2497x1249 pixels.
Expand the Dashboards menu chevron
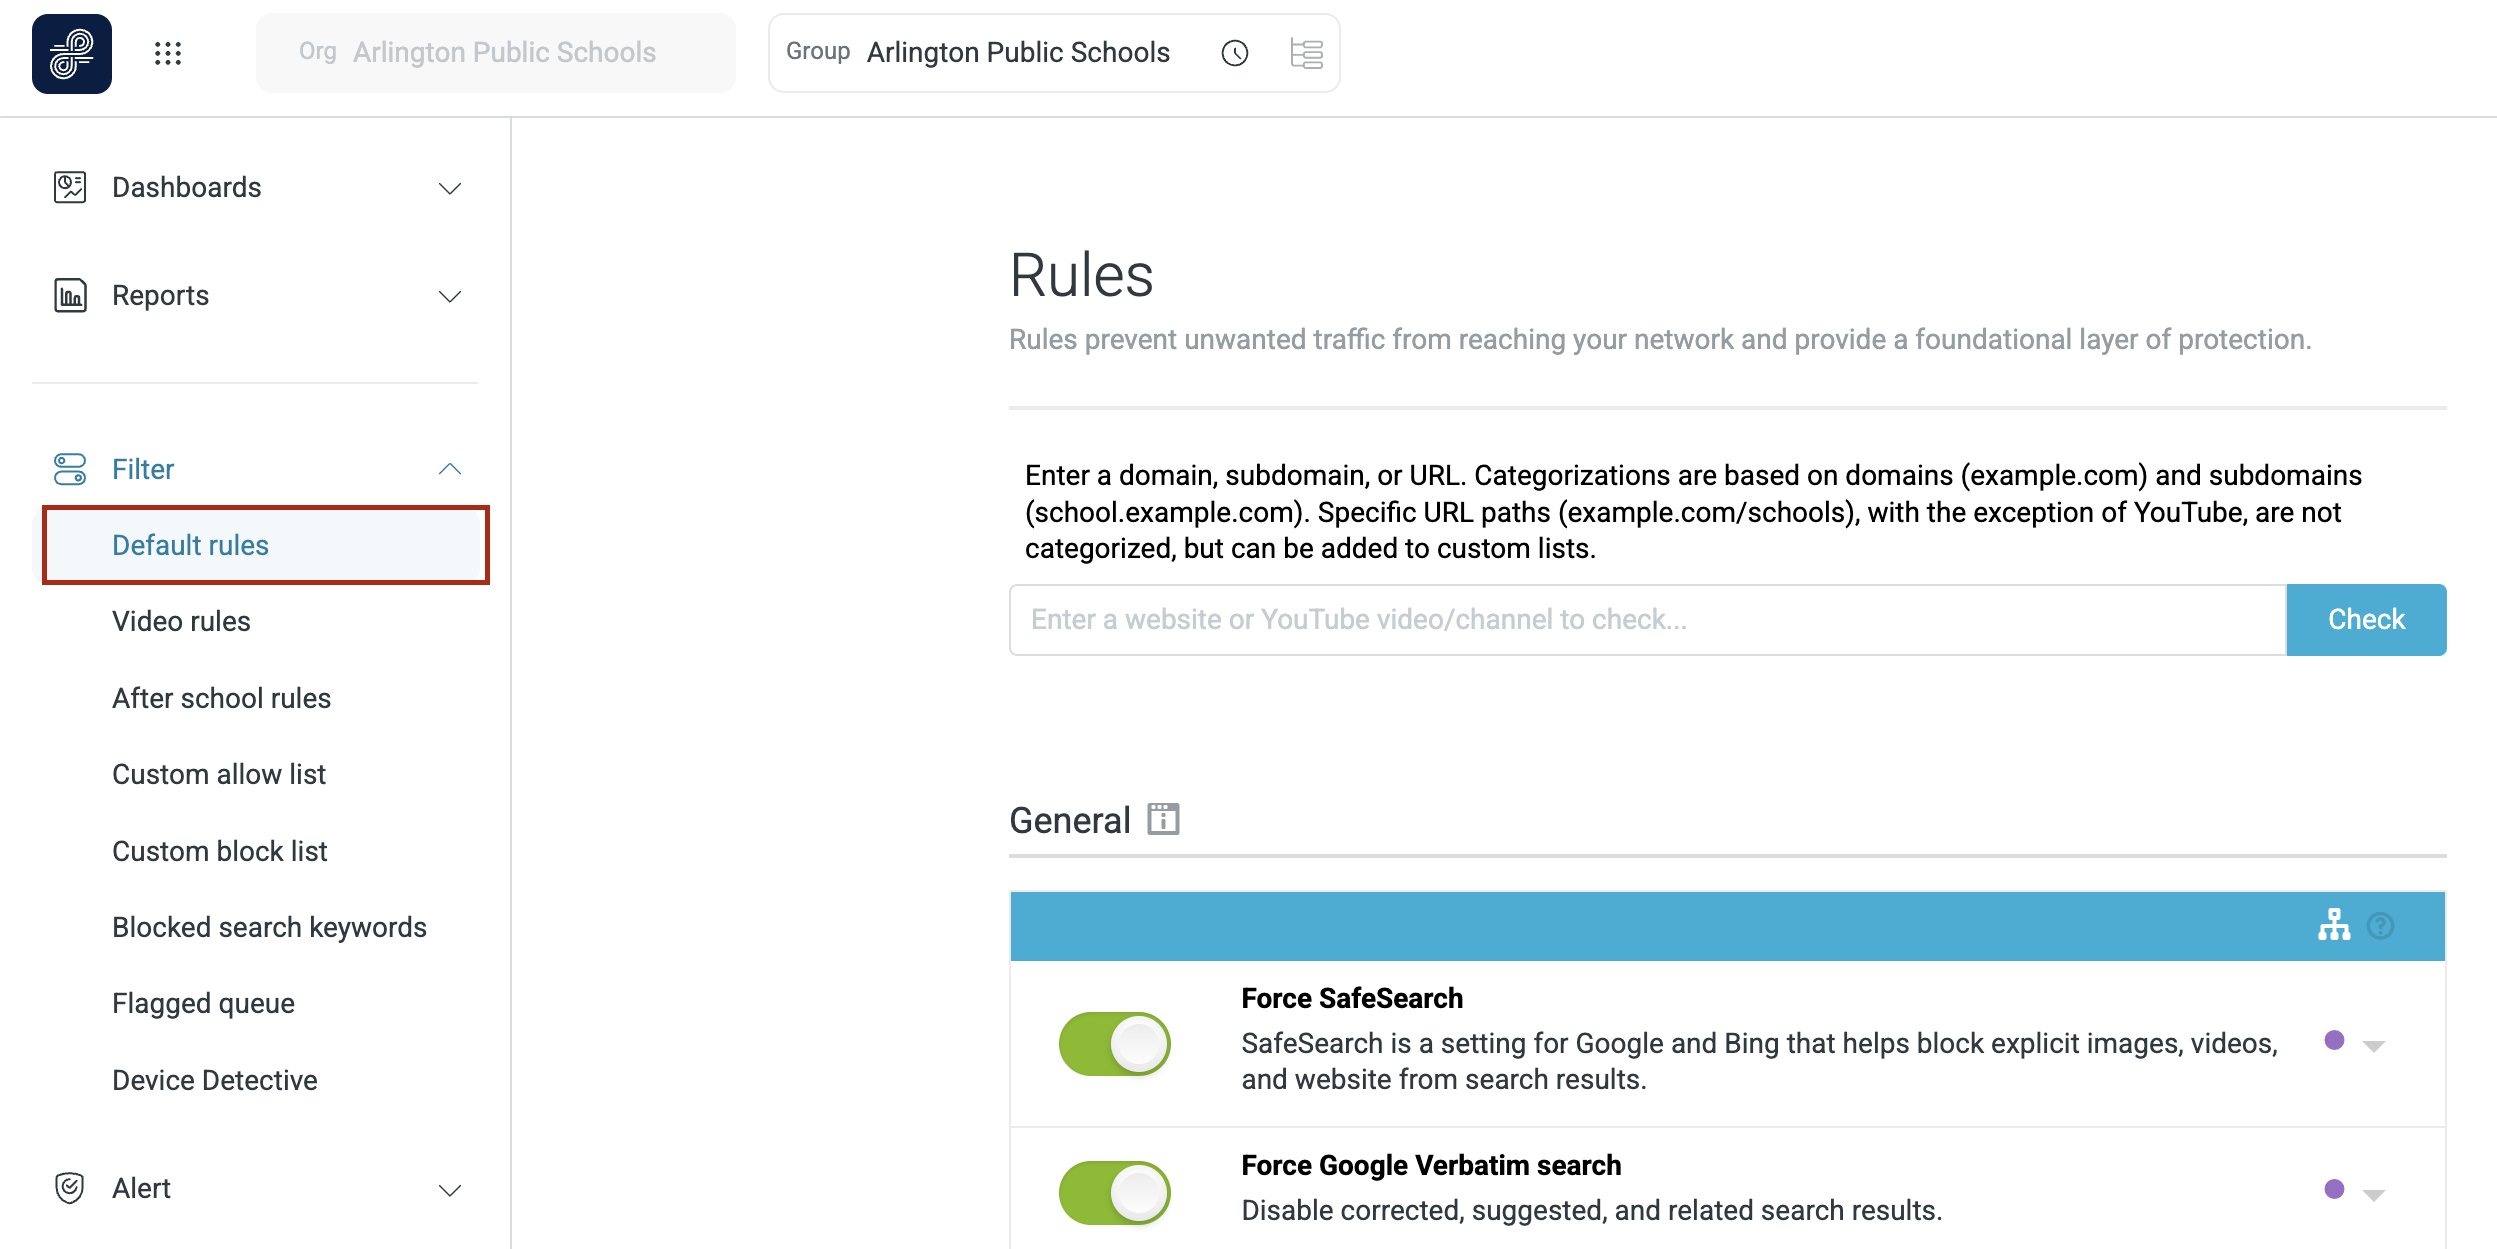450,188
